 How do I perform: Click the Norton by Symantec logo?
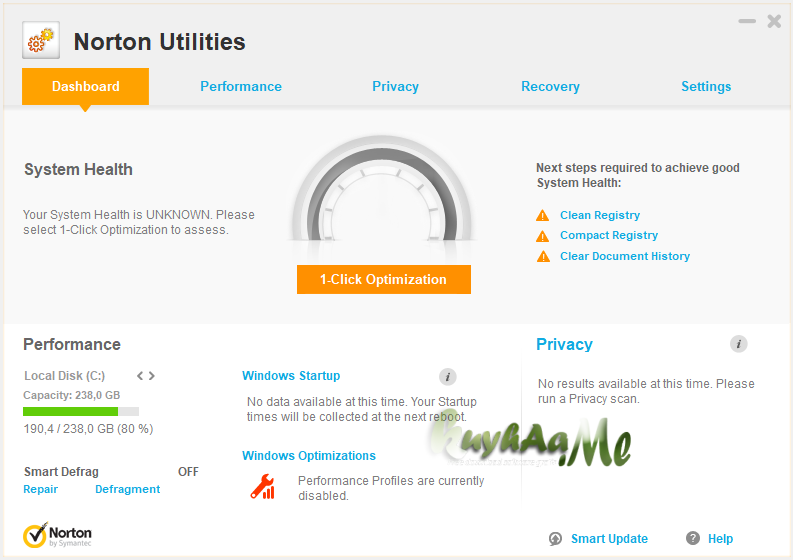coord(57,535)
